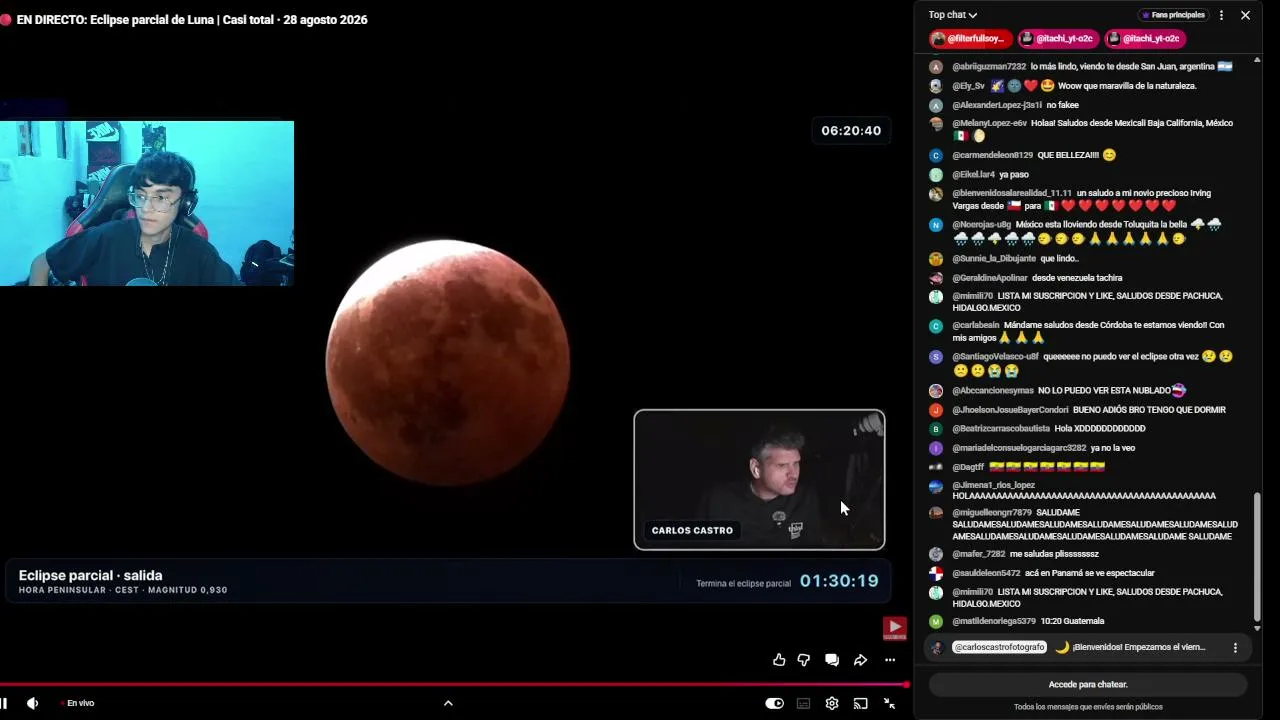Viewport: 1280px width, 720px height.
Task: Click avatar of @bienvenidosalarealidad_11.11
Action: [x=936, y=194]
